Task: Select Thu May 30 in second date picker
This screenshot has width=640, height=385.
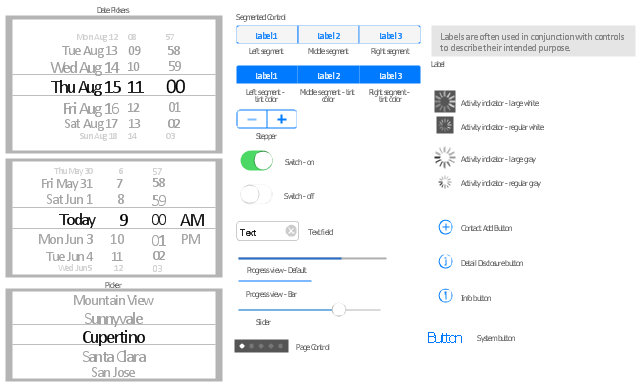Action: point(73,171)
